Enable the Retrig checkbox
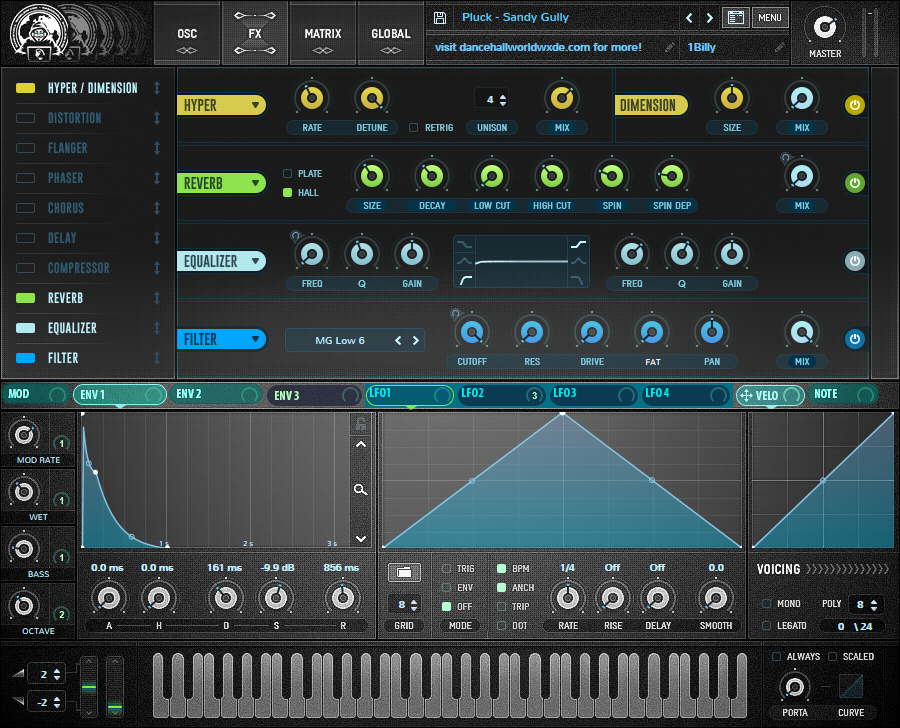This screenshot has width=900, height=728. click(x=414, y=128)
